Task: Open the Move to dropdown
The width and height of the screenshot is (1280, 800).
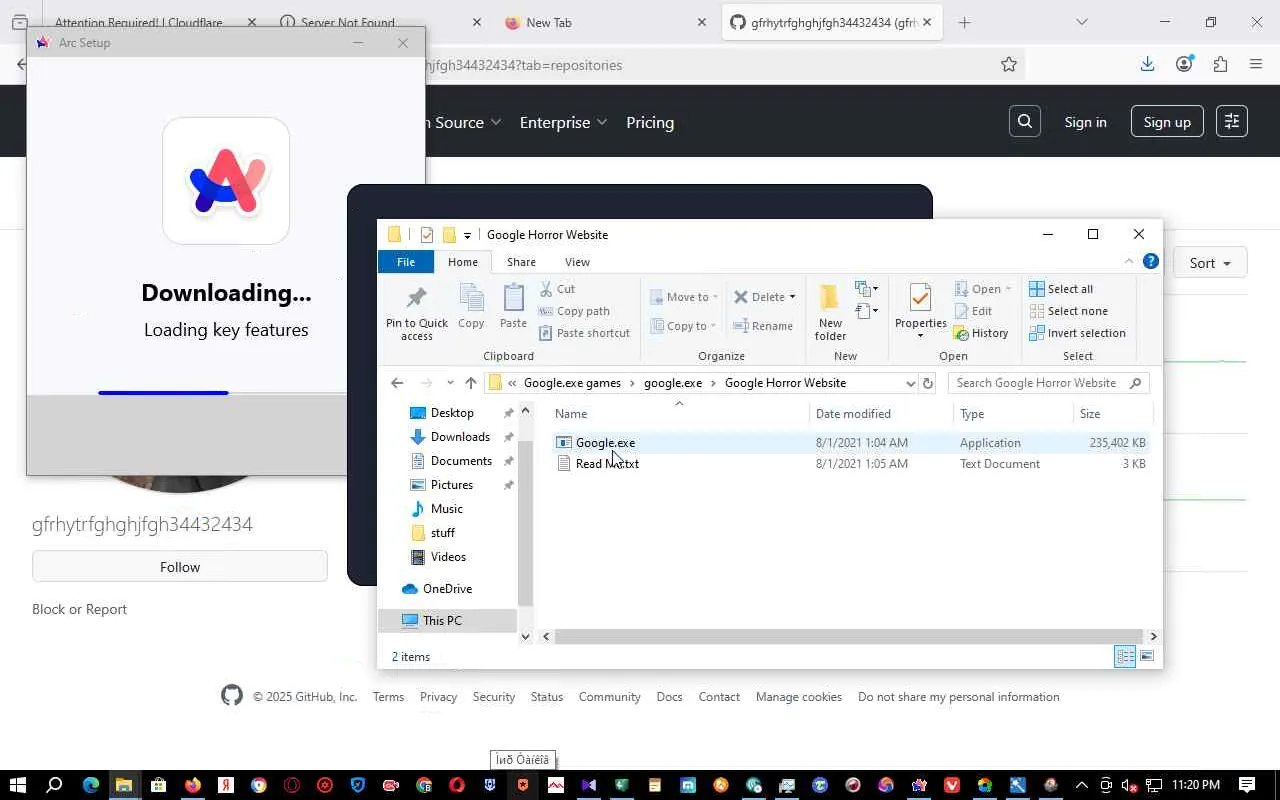Action: pos(684,297)
